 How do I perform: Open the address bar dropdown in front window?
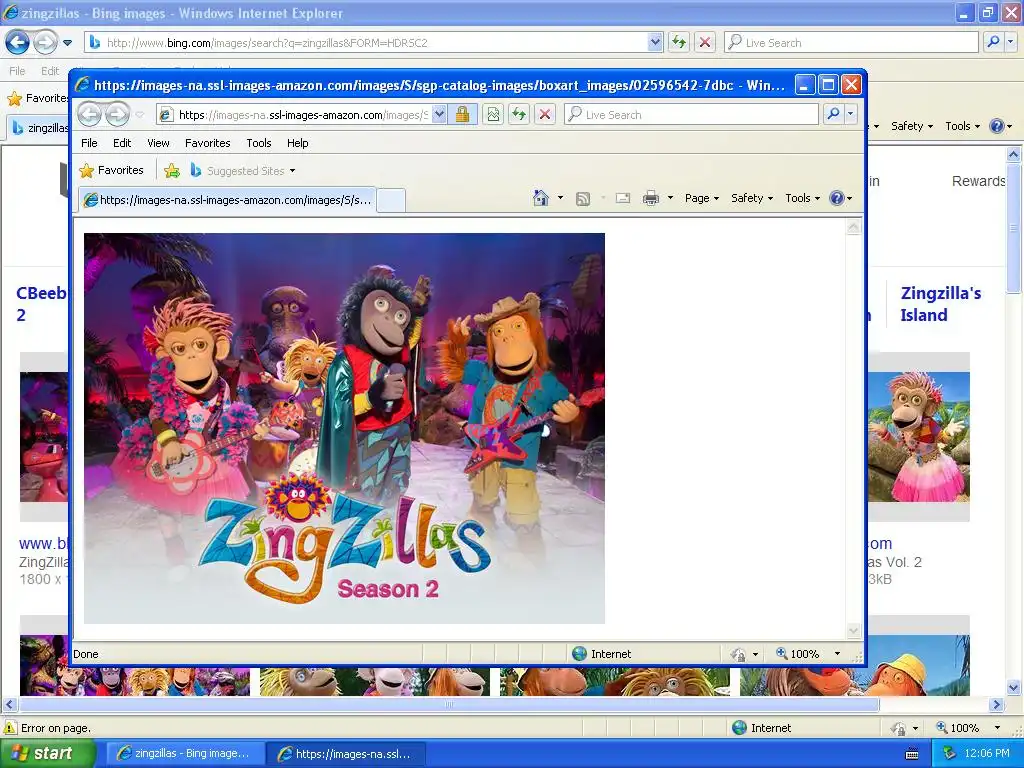pos(440,115)
